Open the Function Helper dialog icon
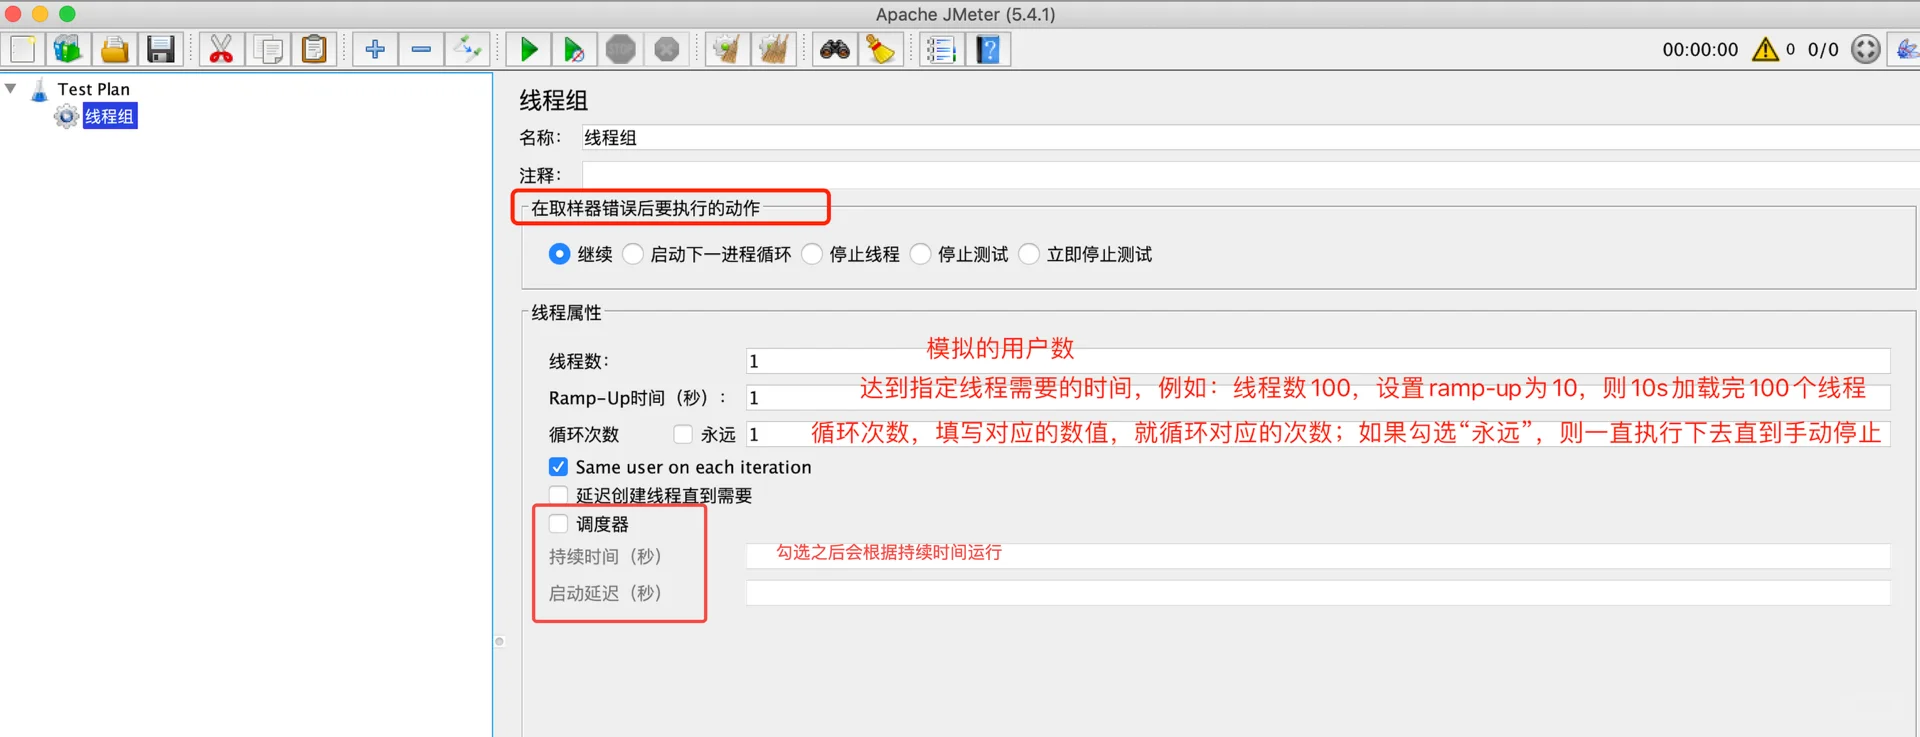Image resolution: width=1920 pixels, height=737 pixels. click(x=941, y=49)
